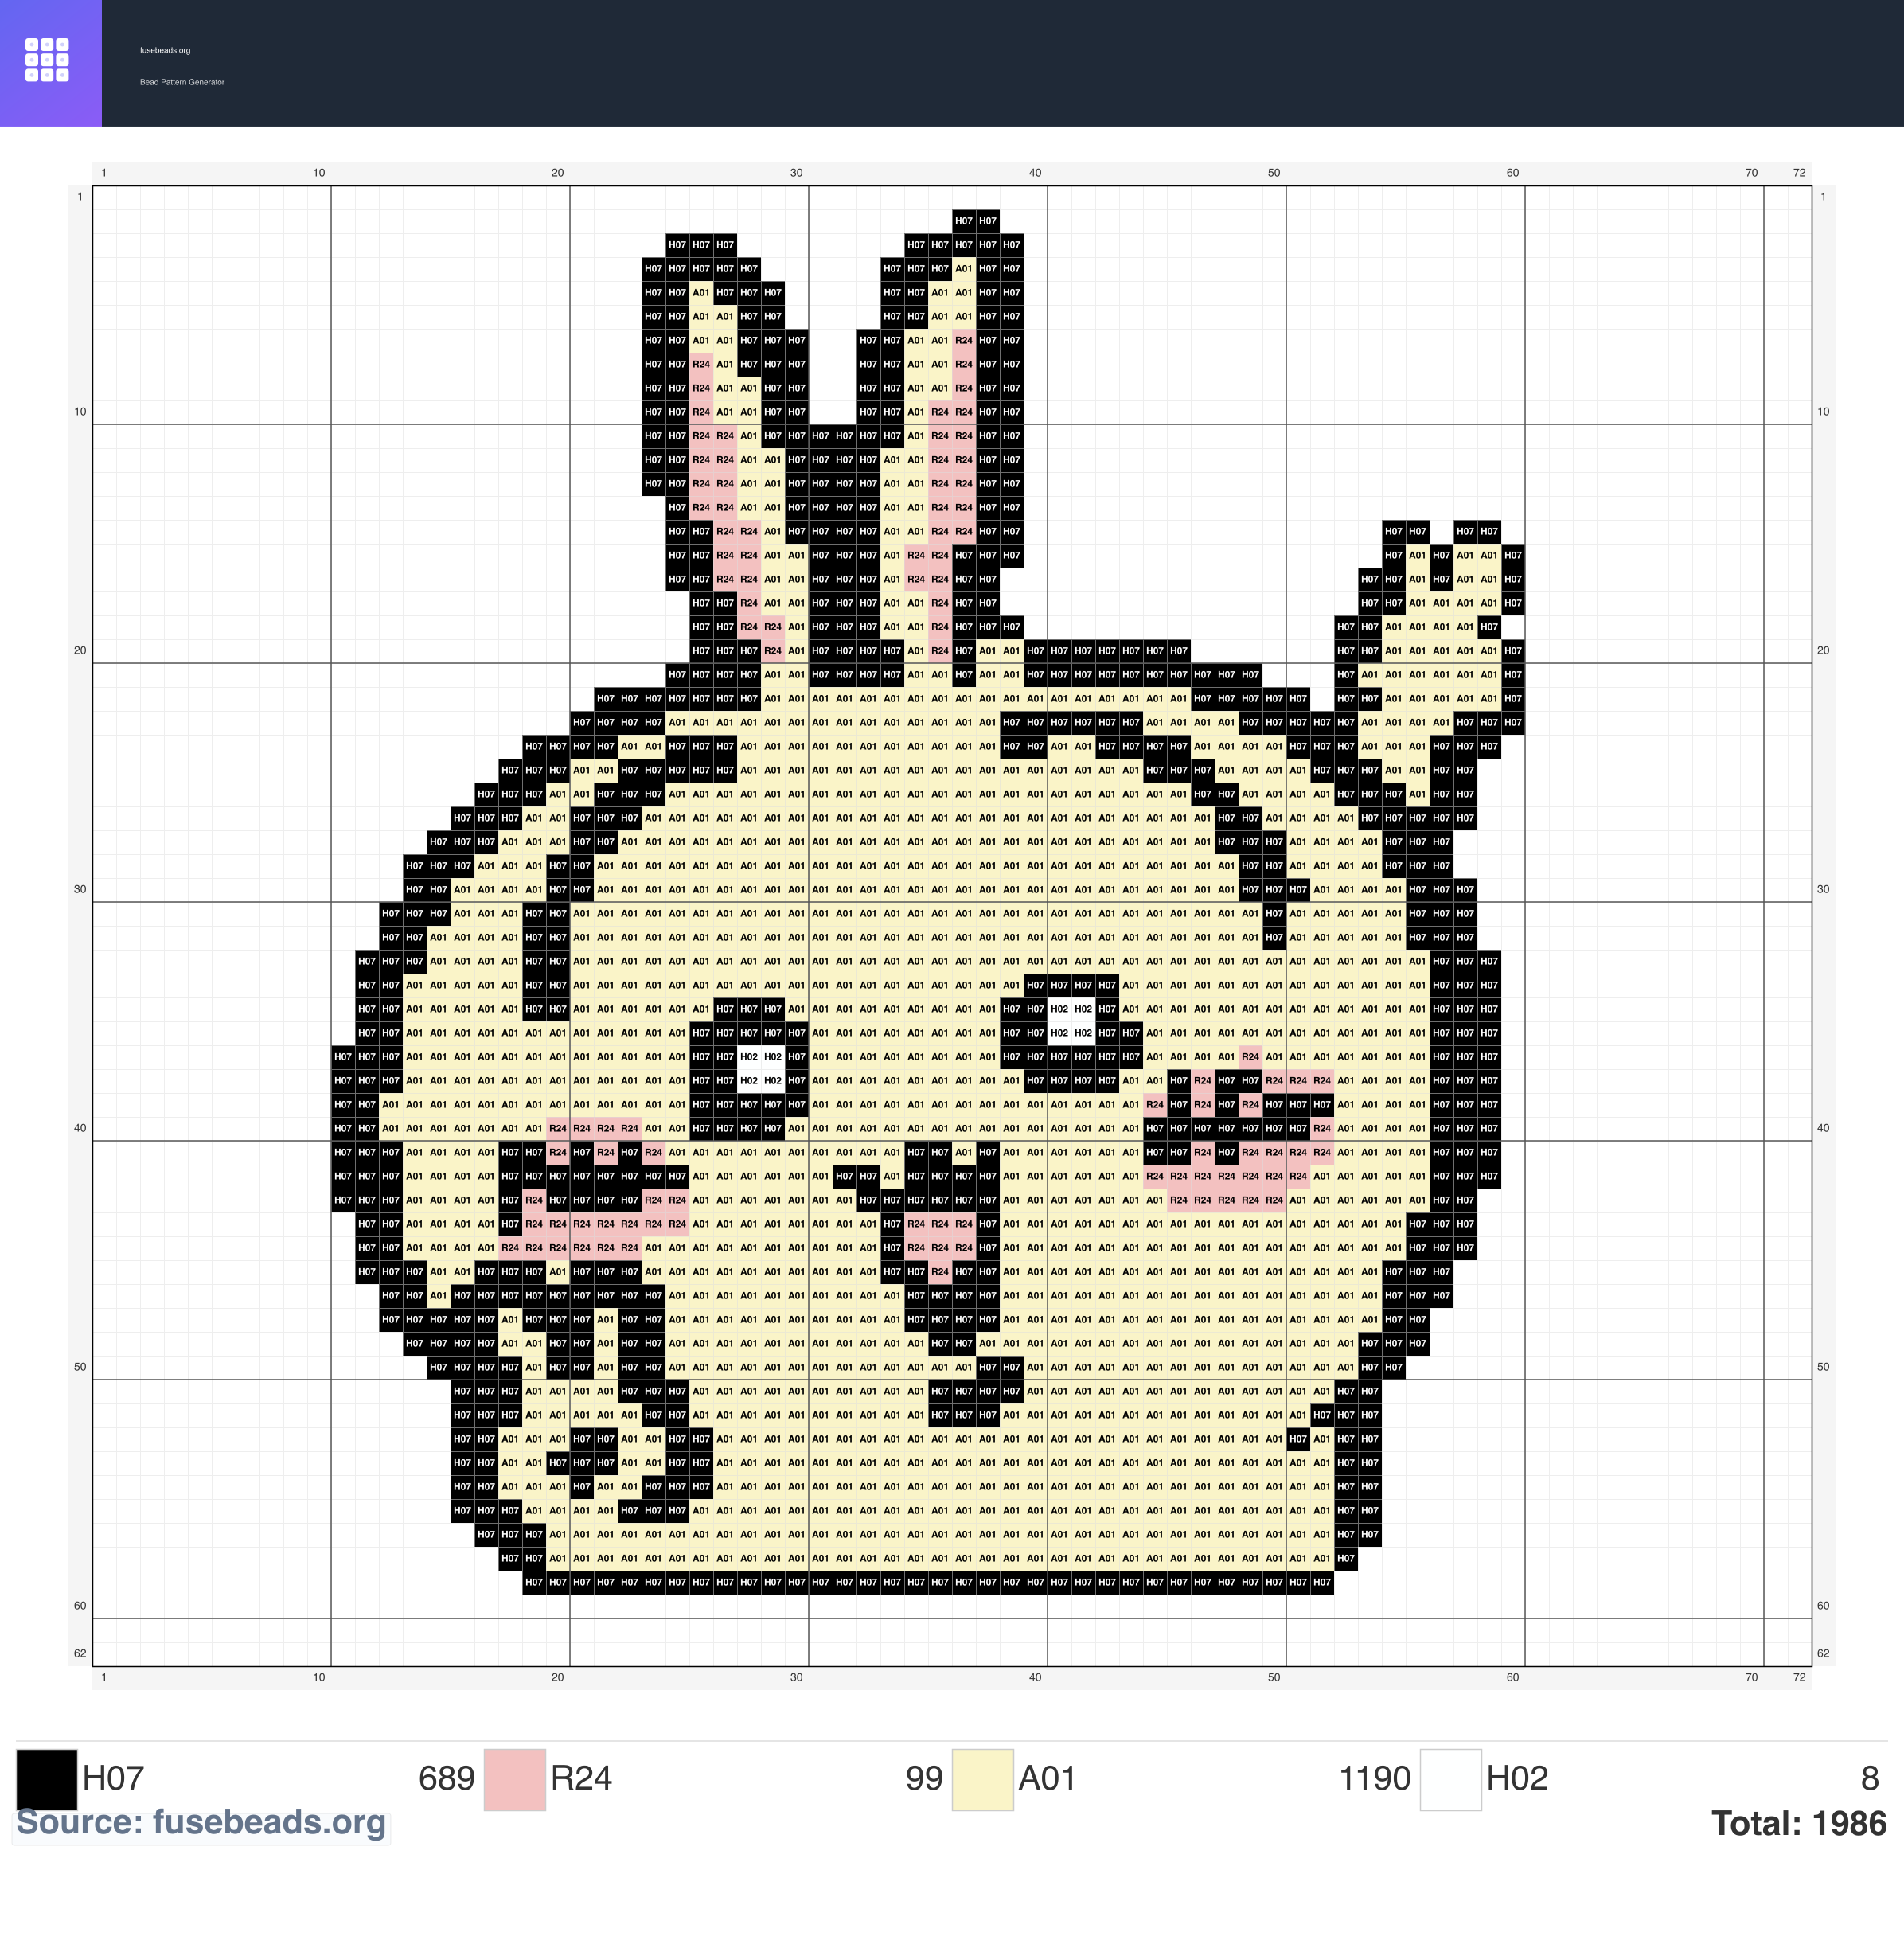Screen dimensions: 1904x1952
Task: Select the white H02 color swatch
Action: click(x=1451, y=1779)
